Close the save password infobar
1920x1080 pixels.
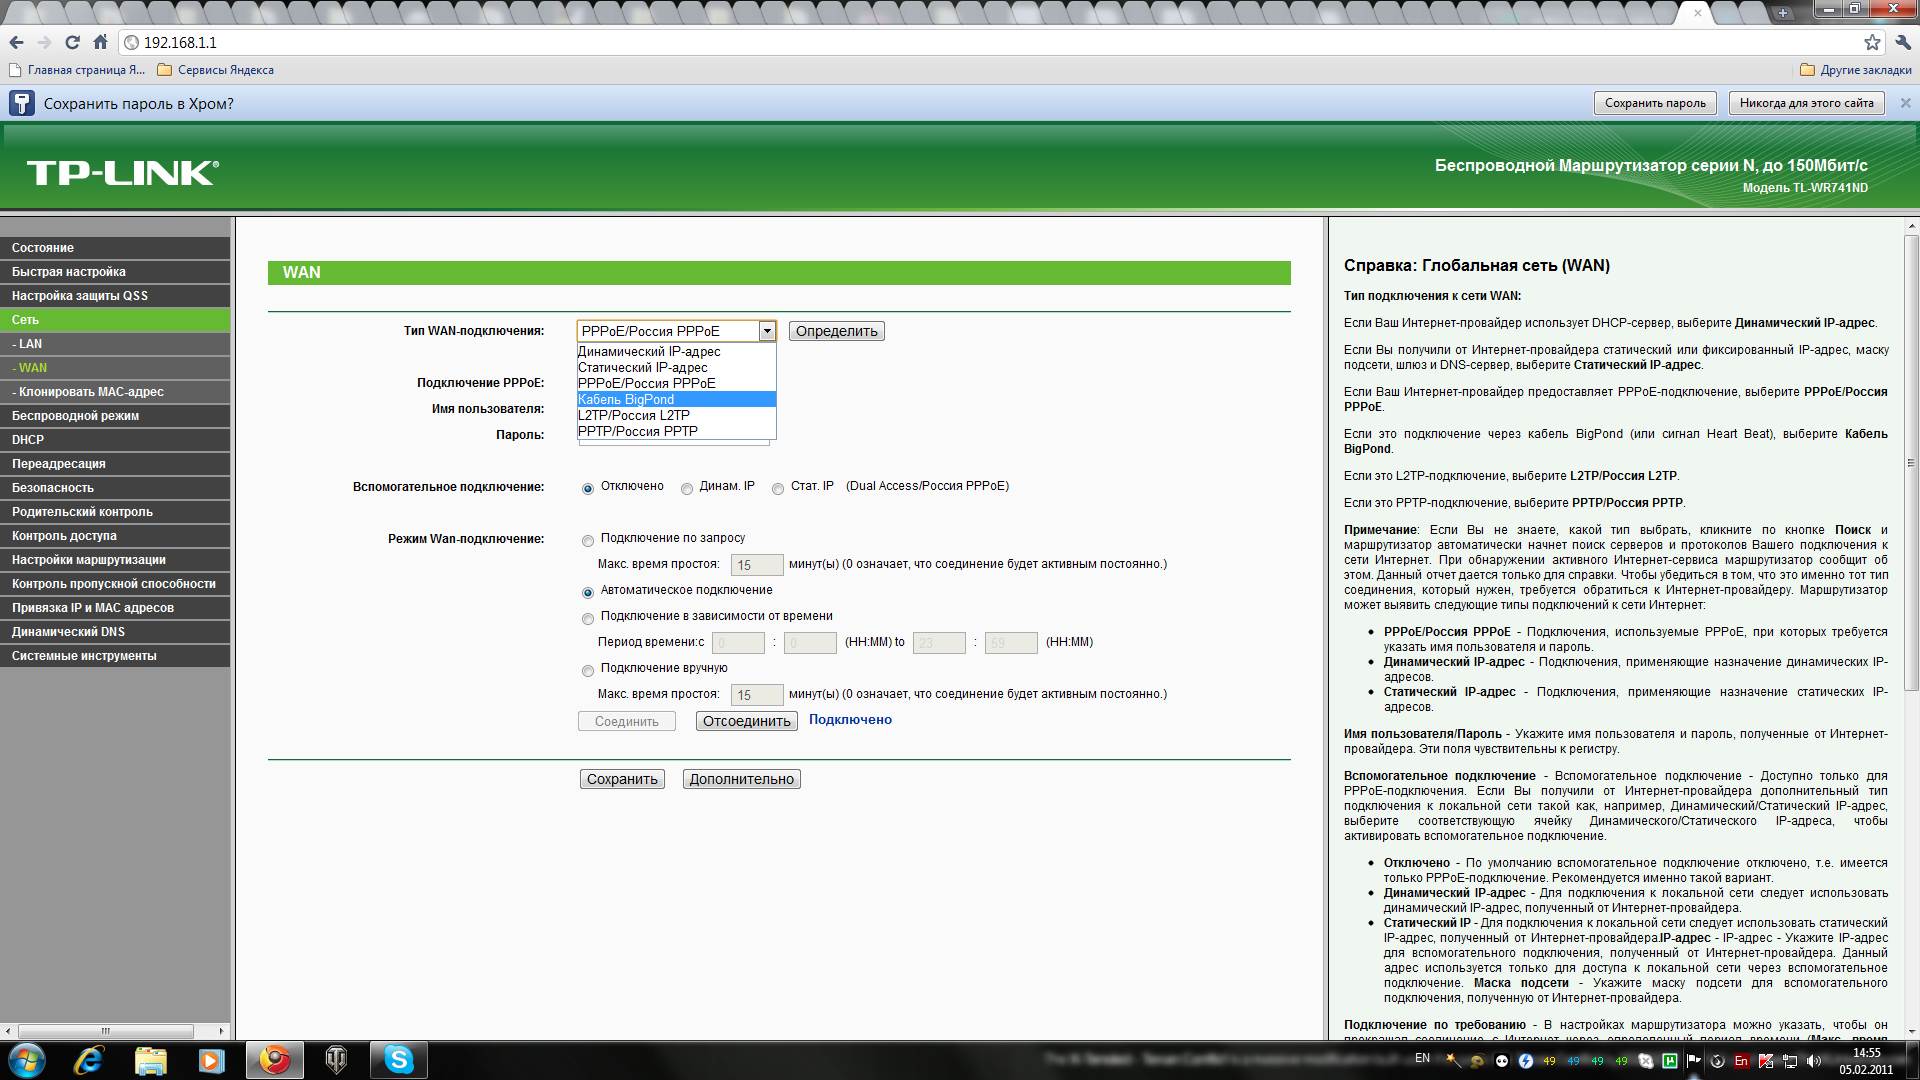point(1905,103)
